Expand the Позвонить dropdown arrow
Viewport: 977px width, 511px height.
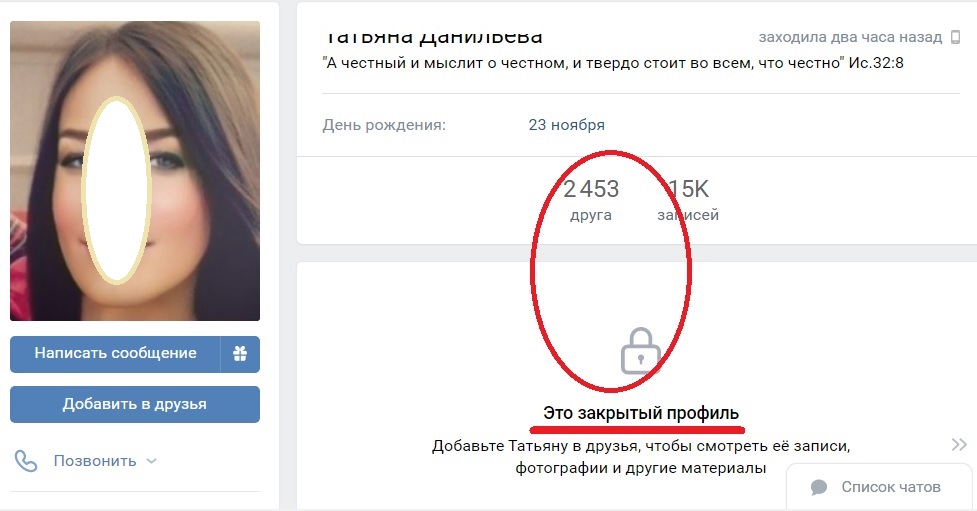click(151, 461)
